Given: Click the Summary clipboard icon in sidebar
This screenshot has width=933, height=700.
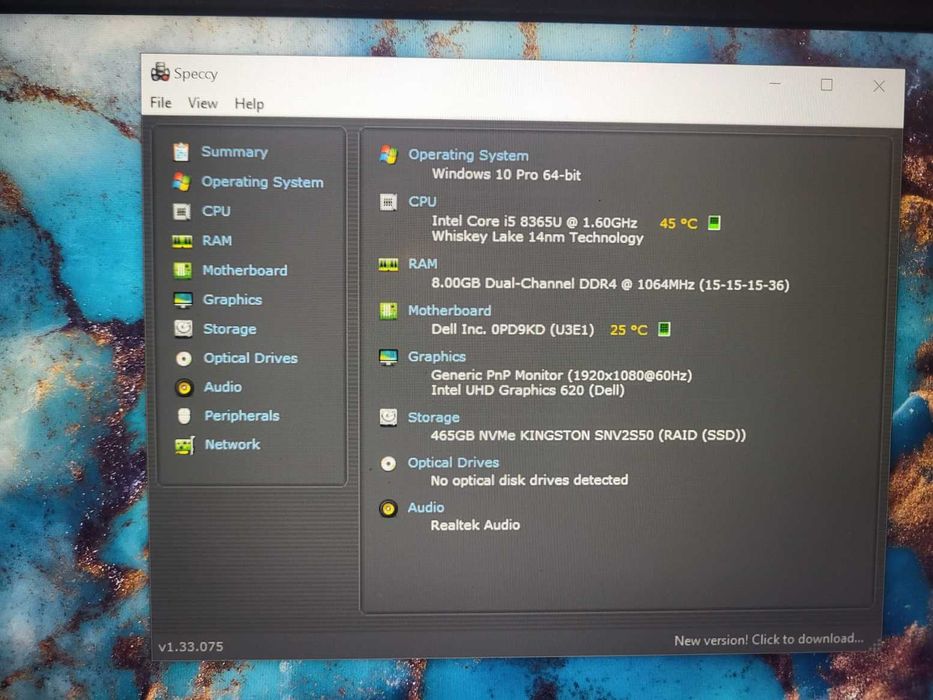Looking at the screenshot, I should (x=181, y=152).
